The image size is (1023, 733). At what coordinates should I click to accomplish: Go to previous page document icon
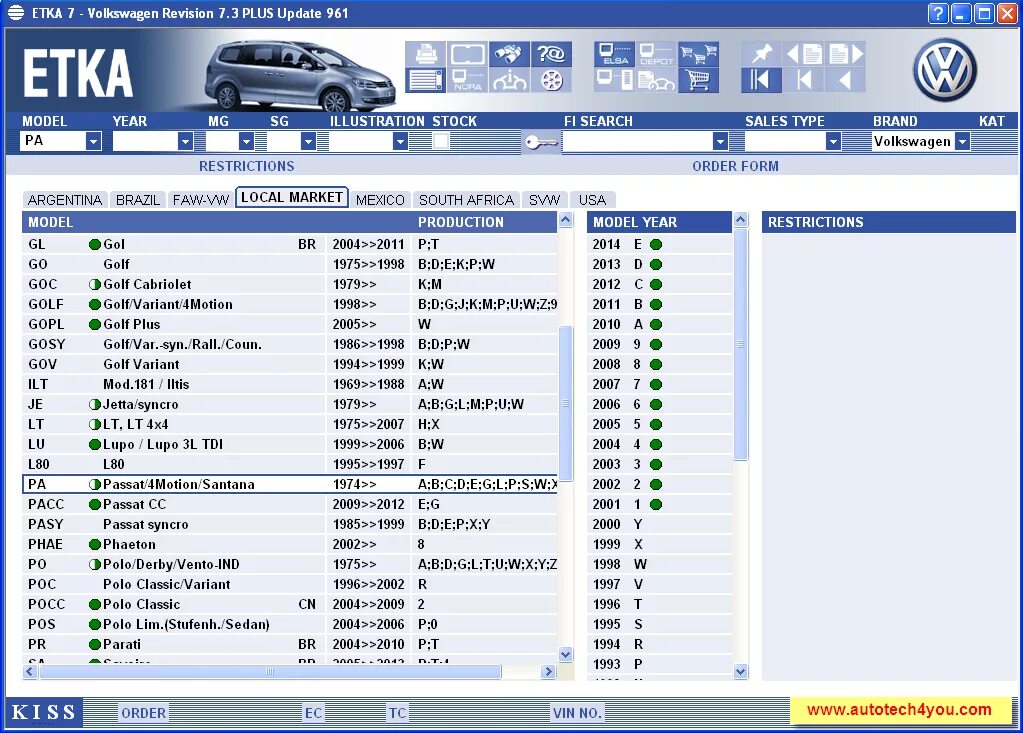tap(804, 53)
